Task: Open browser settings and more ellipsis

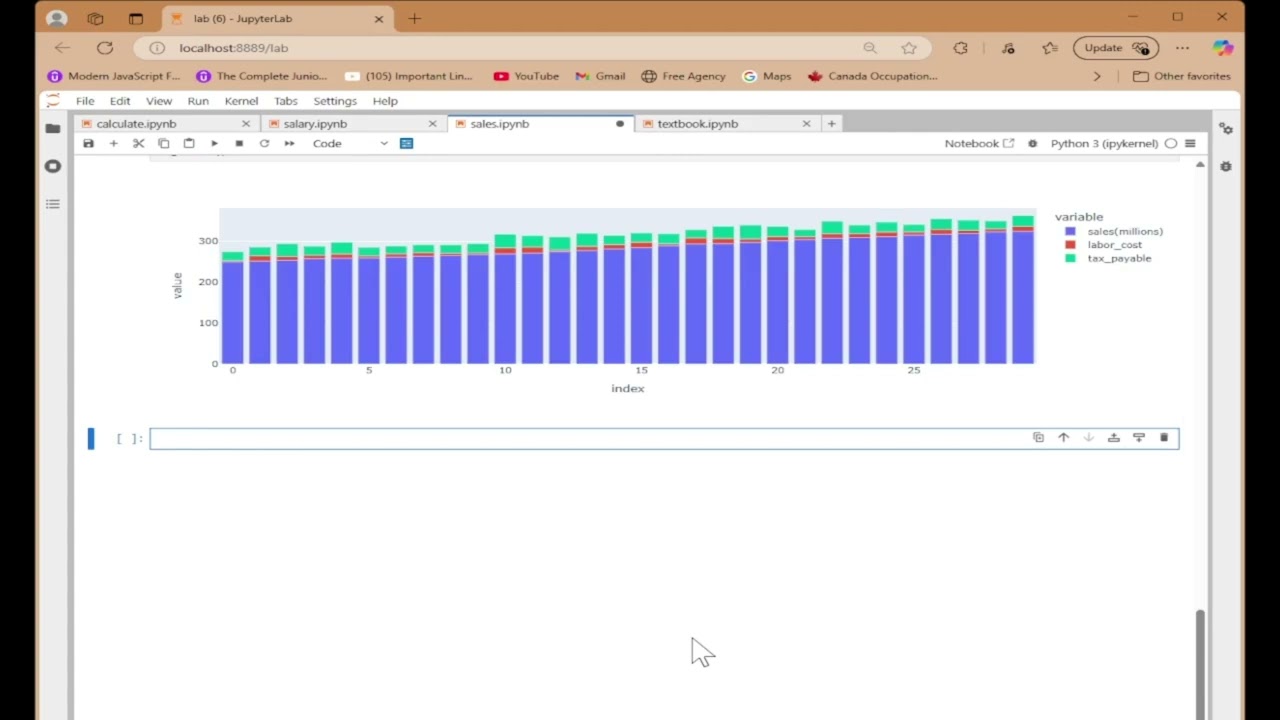Action: pos(1183,48)
